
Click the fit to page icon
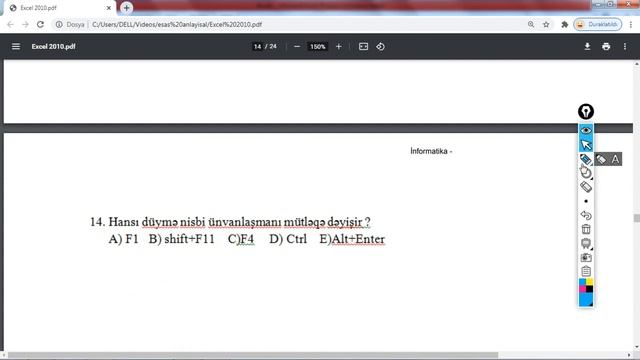[363, 47]
